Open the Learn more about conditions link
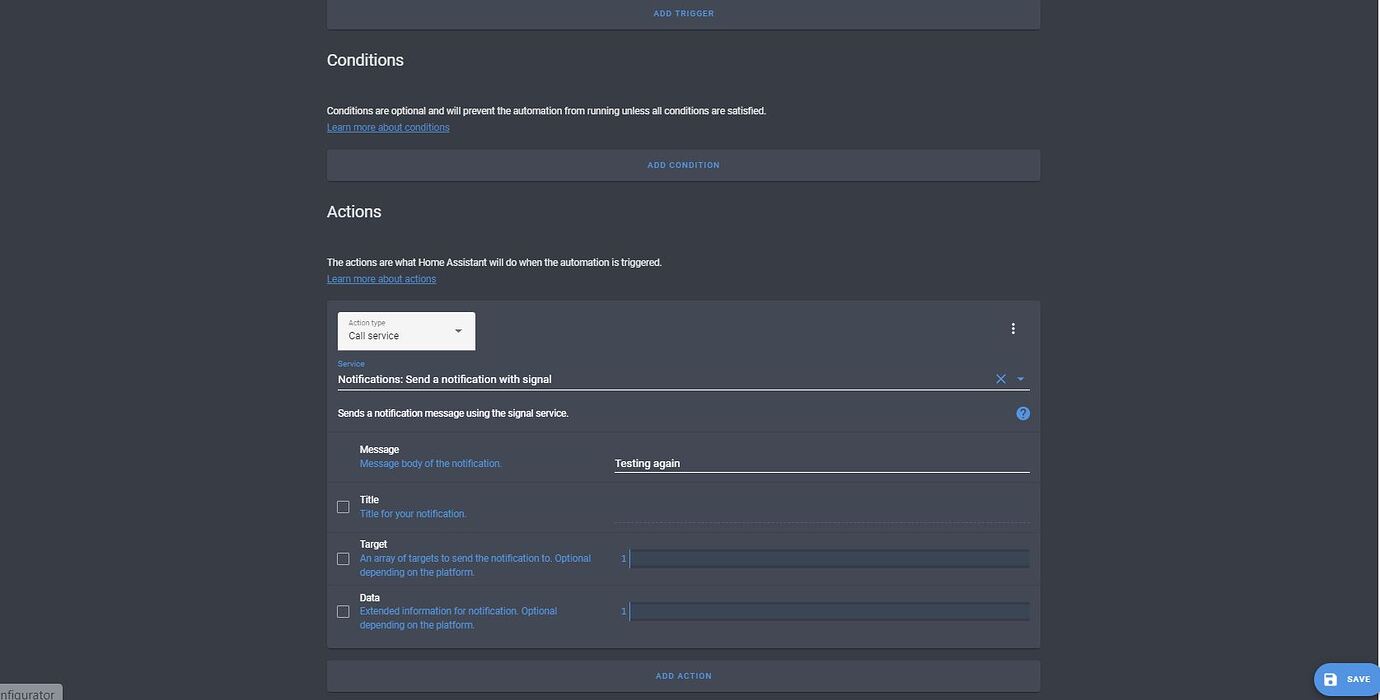The width and height of the screenshot is (1380, 700). point(388,128)
